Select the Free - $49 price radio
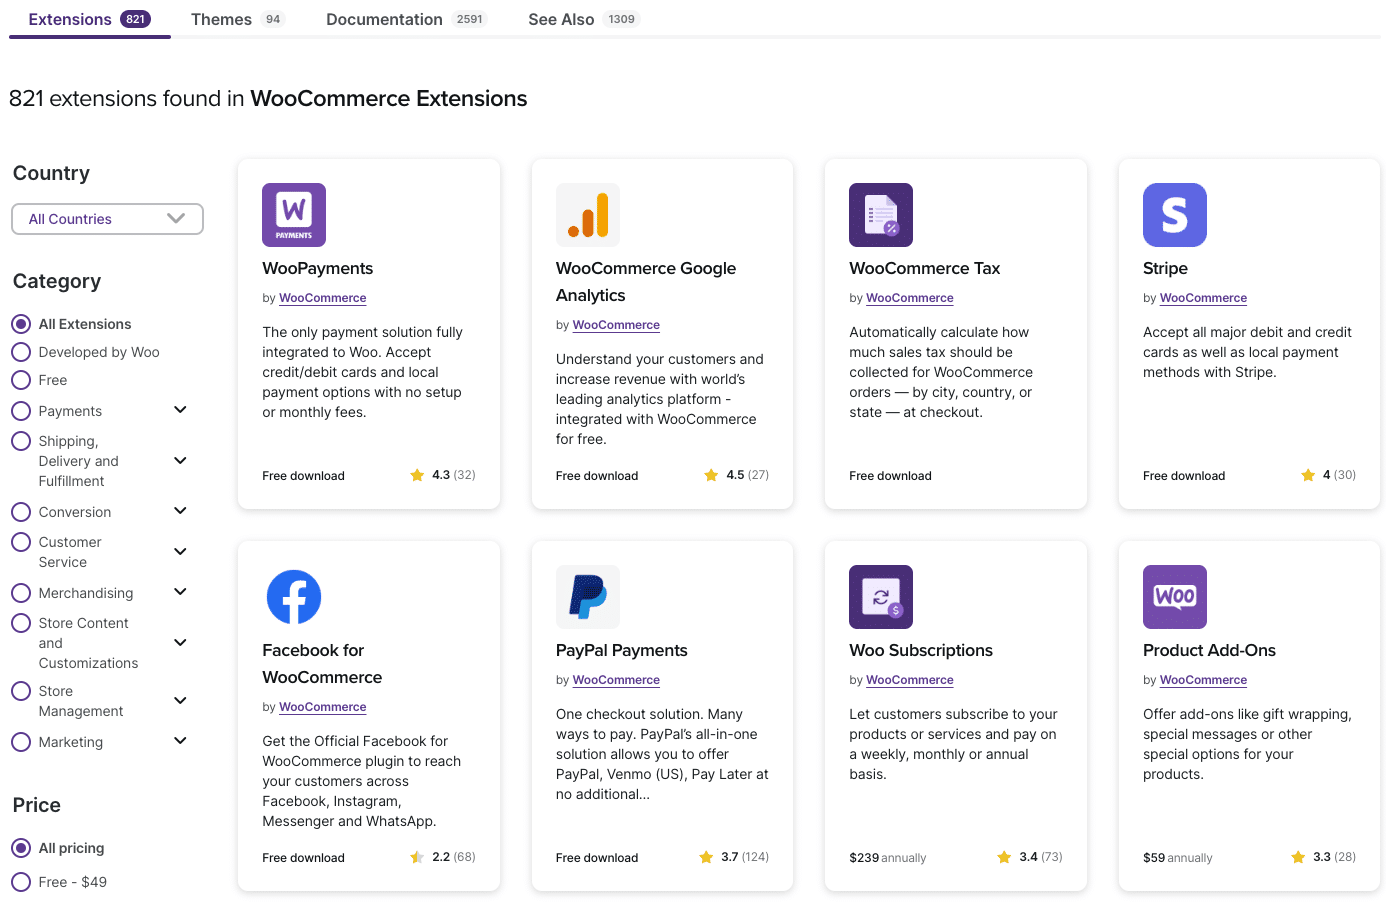Screen dimensions: 1386x904 coord(21,882)
